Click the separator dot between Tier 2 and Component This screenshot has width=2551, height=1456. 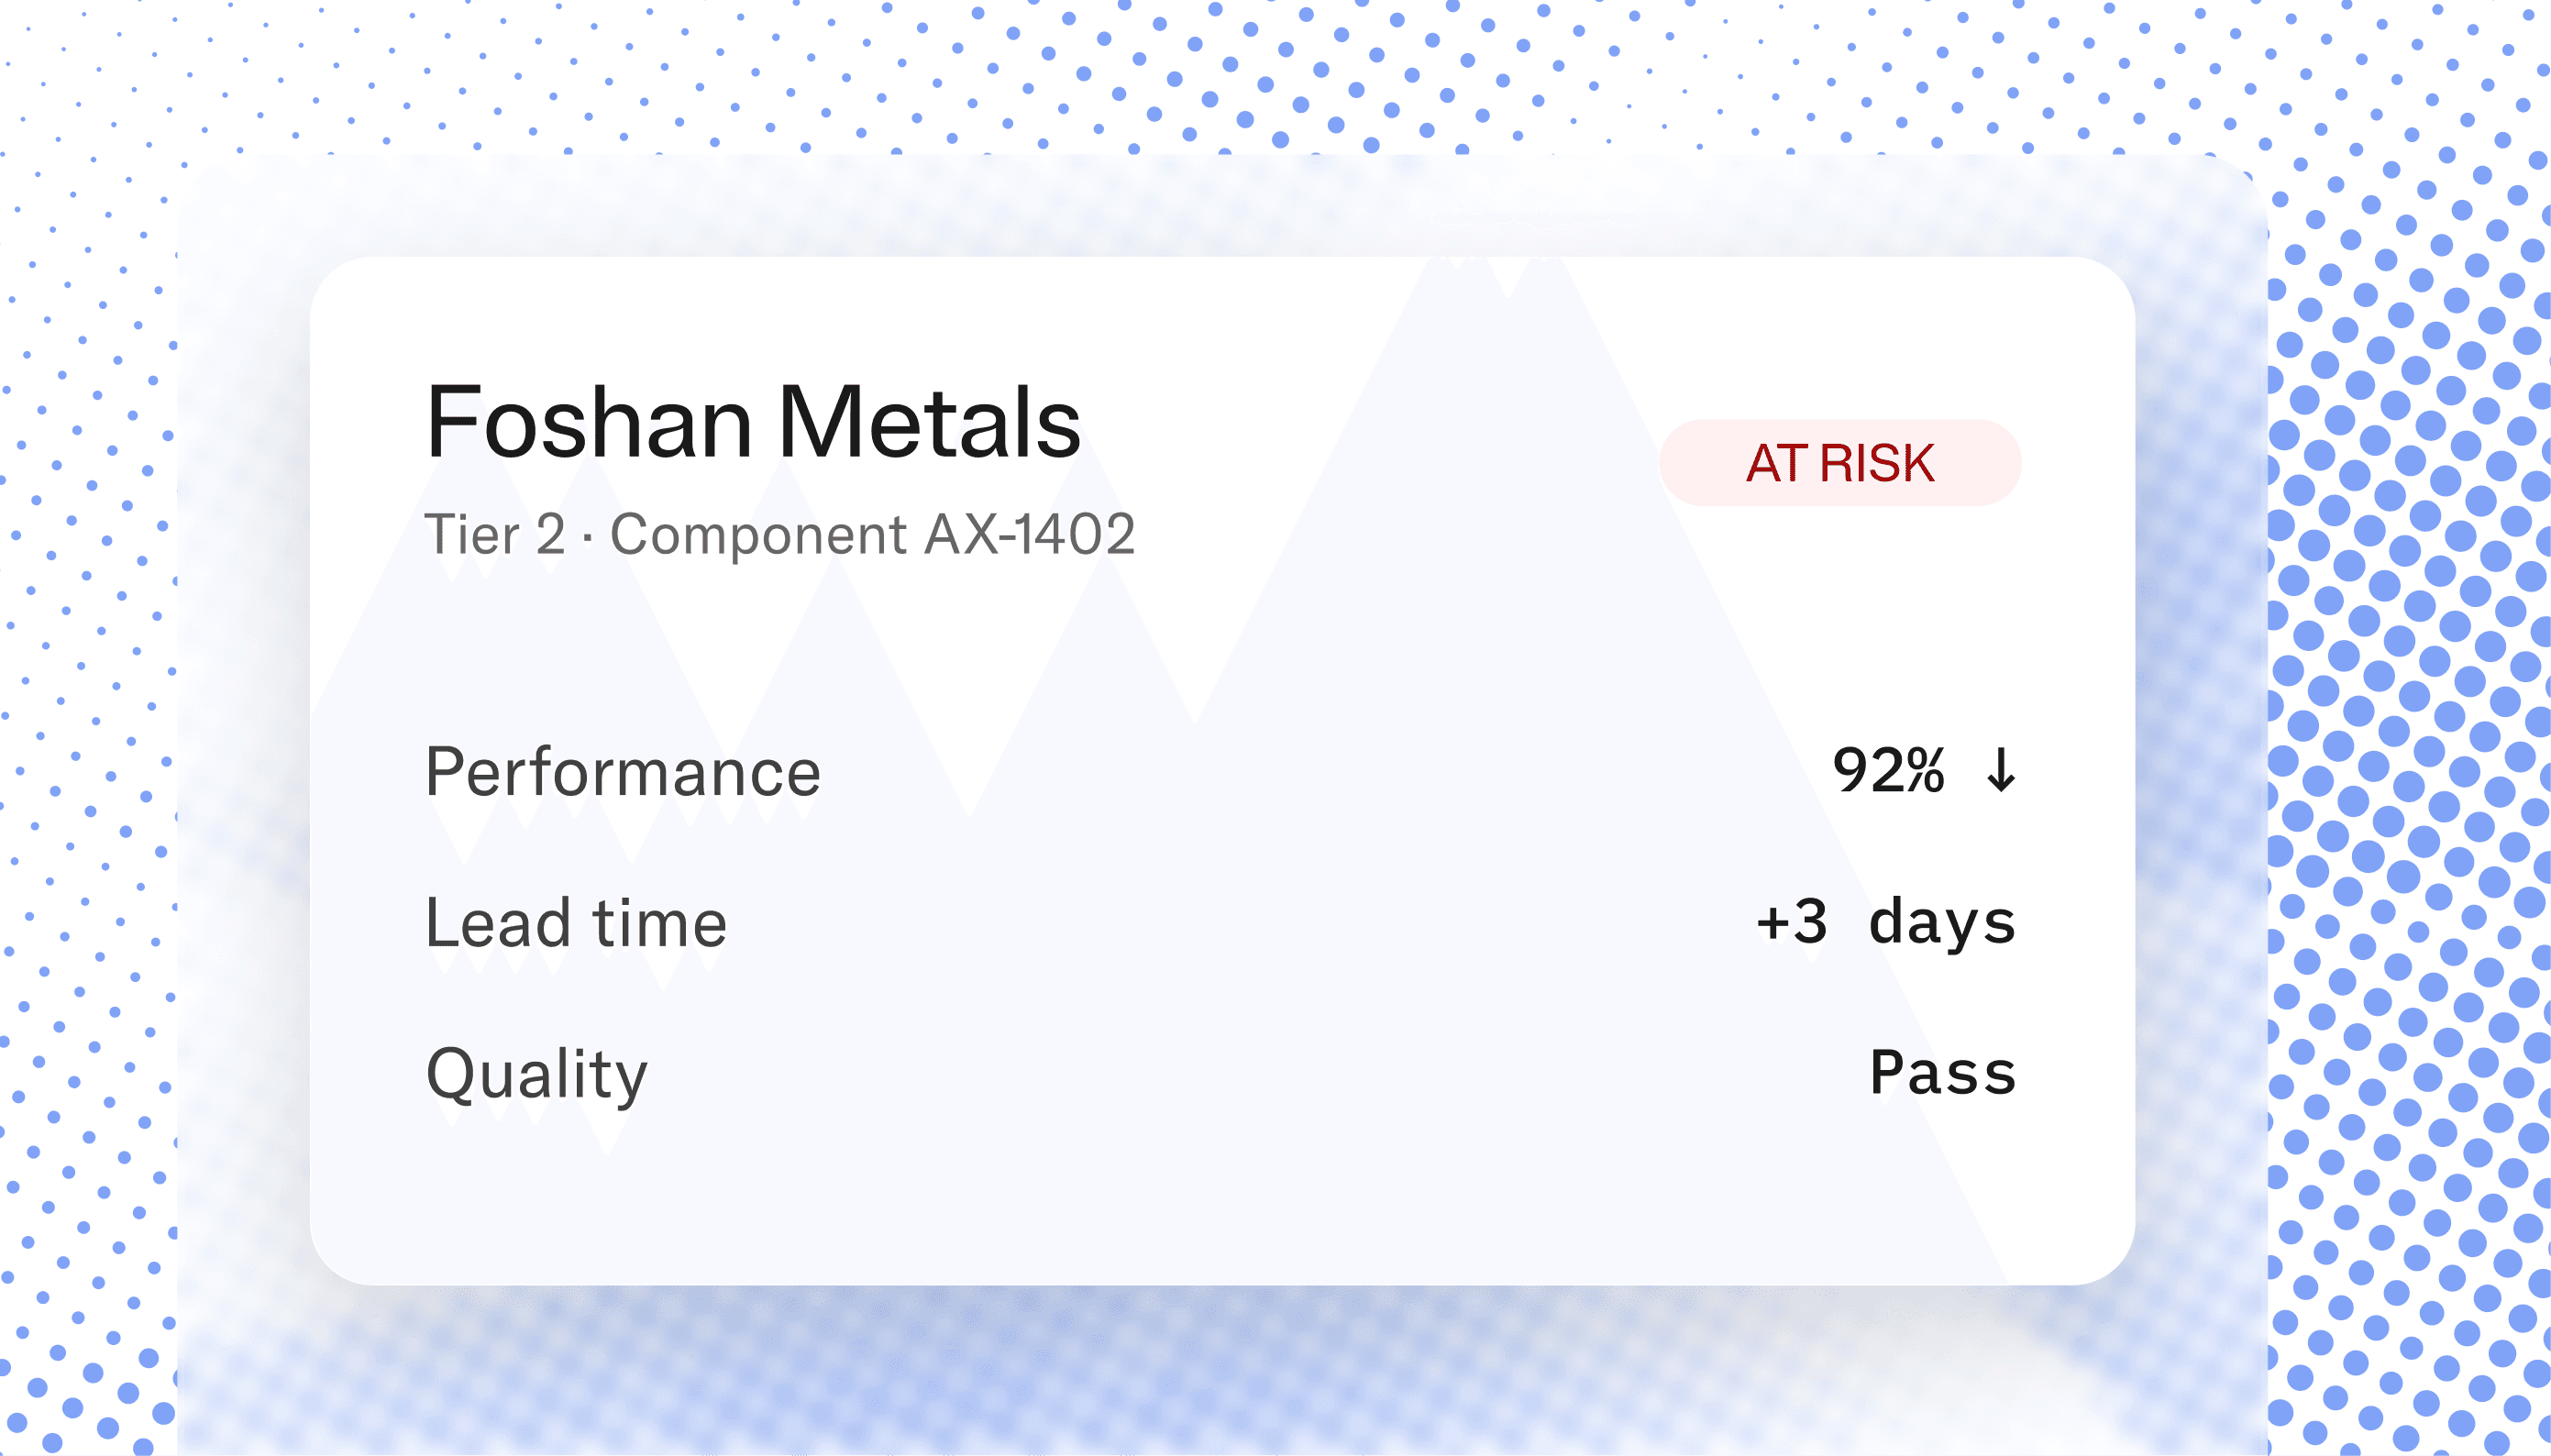pos(588,539)
